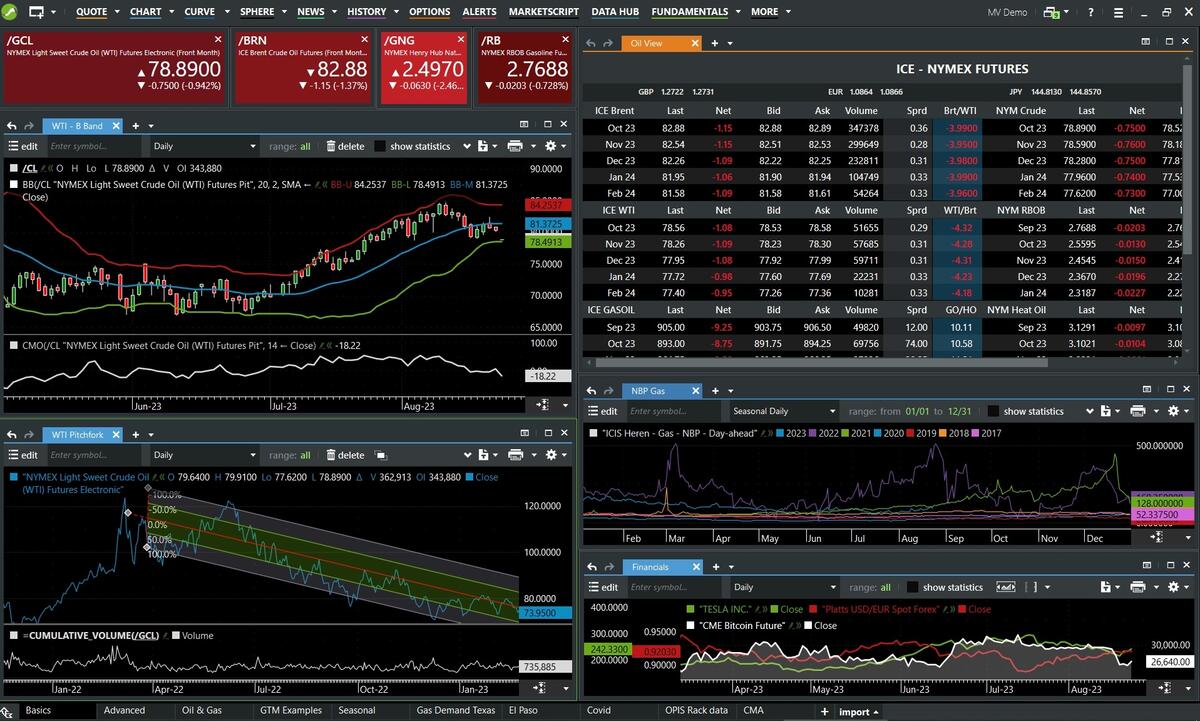The width and height of the screenshot is (1200, 721).
Task: Open the new window icon menu
Action: point(37,12)
